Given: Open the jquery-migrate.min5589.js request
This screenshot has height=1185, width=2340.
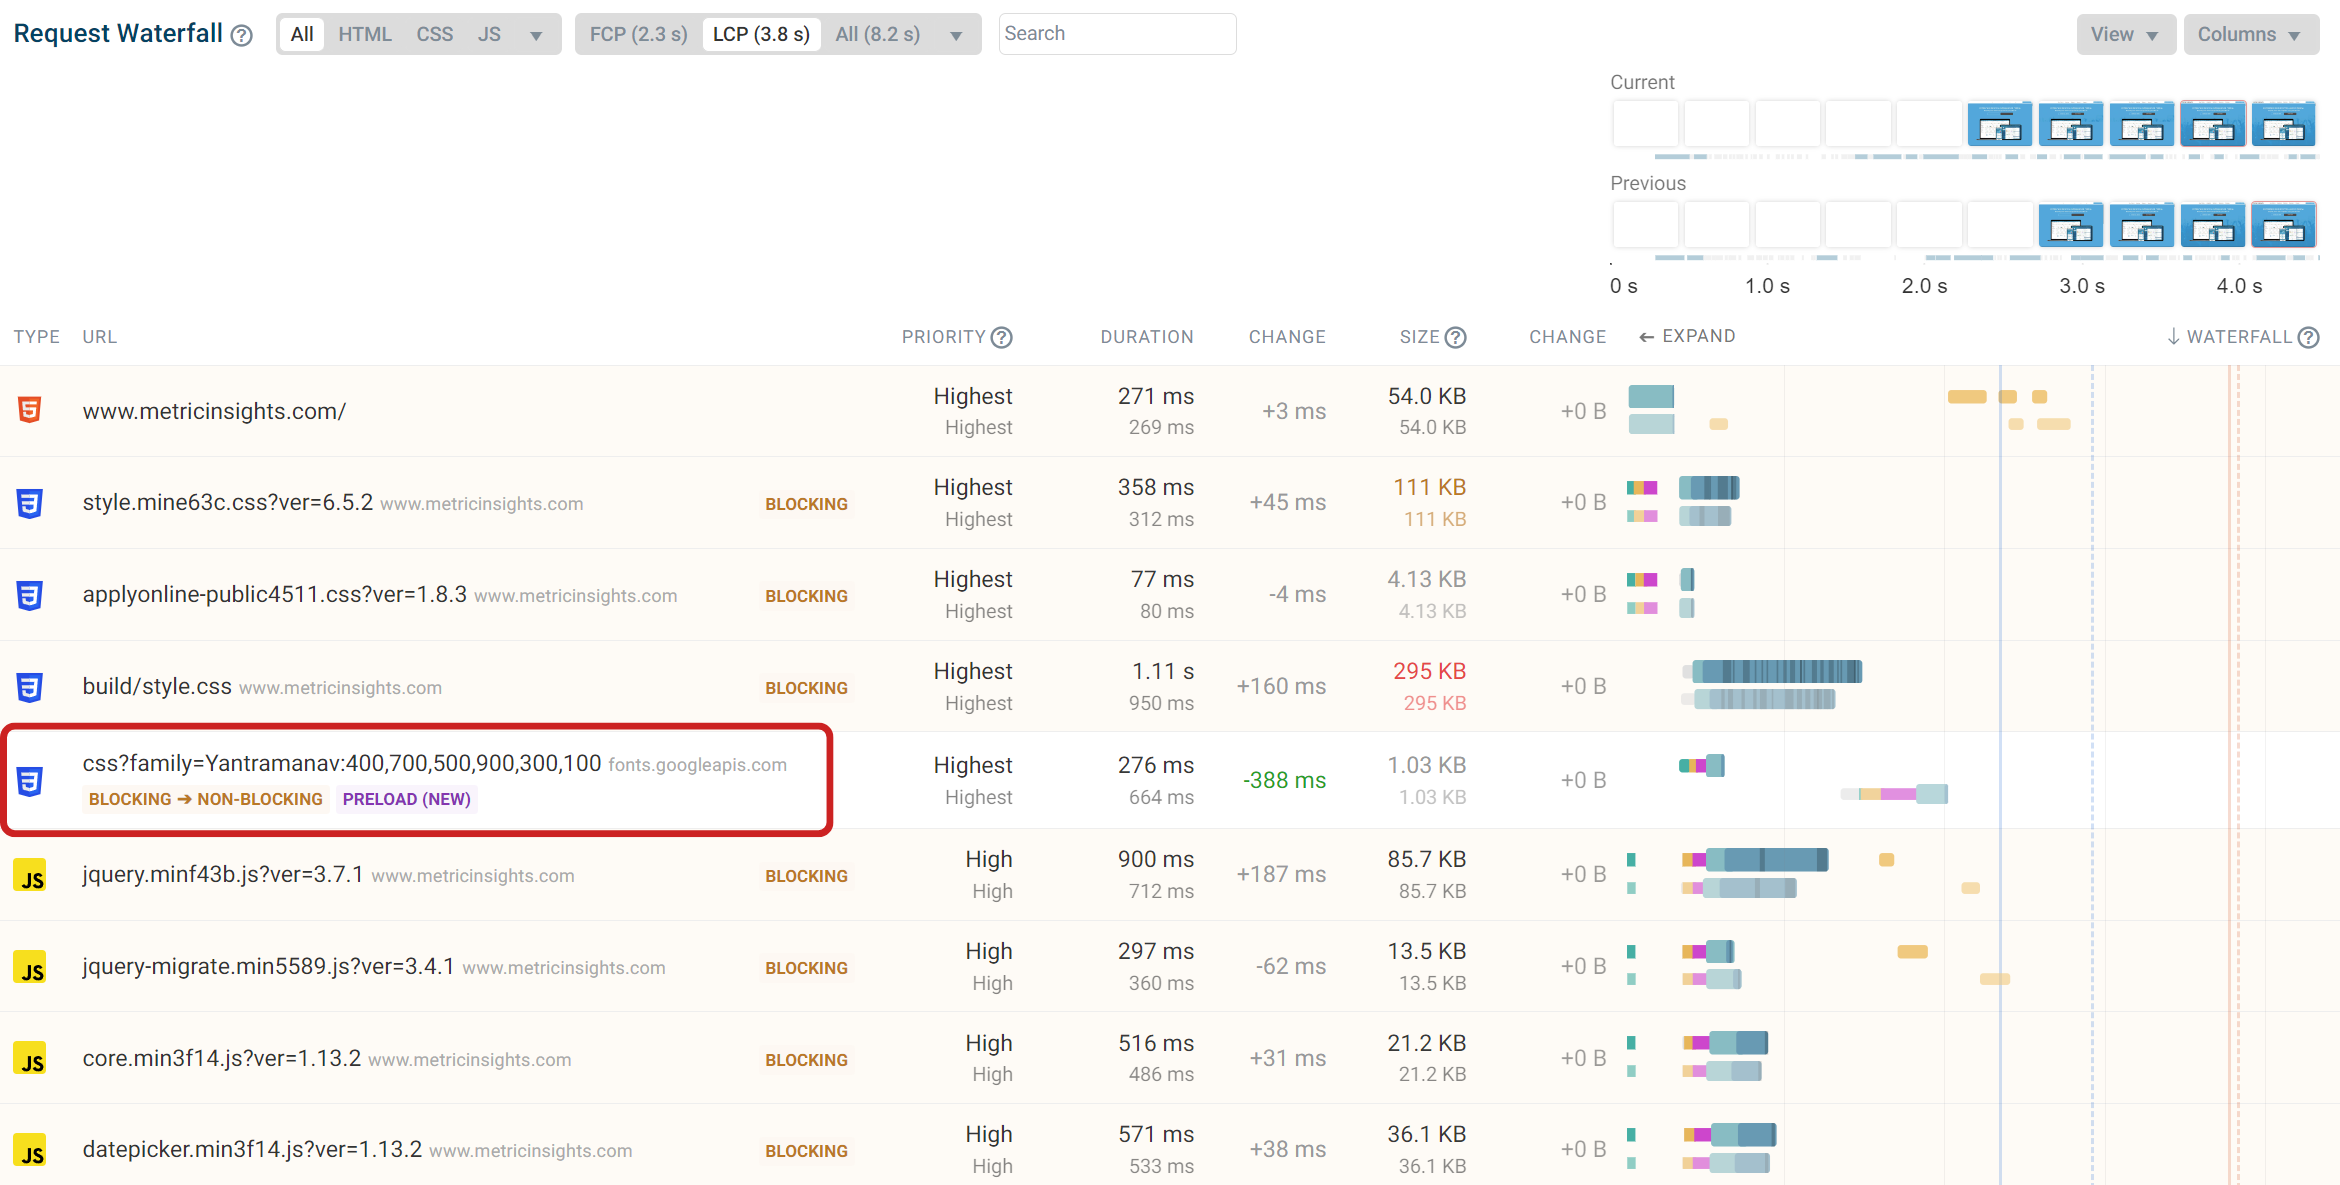Looking at the screenshot, I should coord(268,966).
